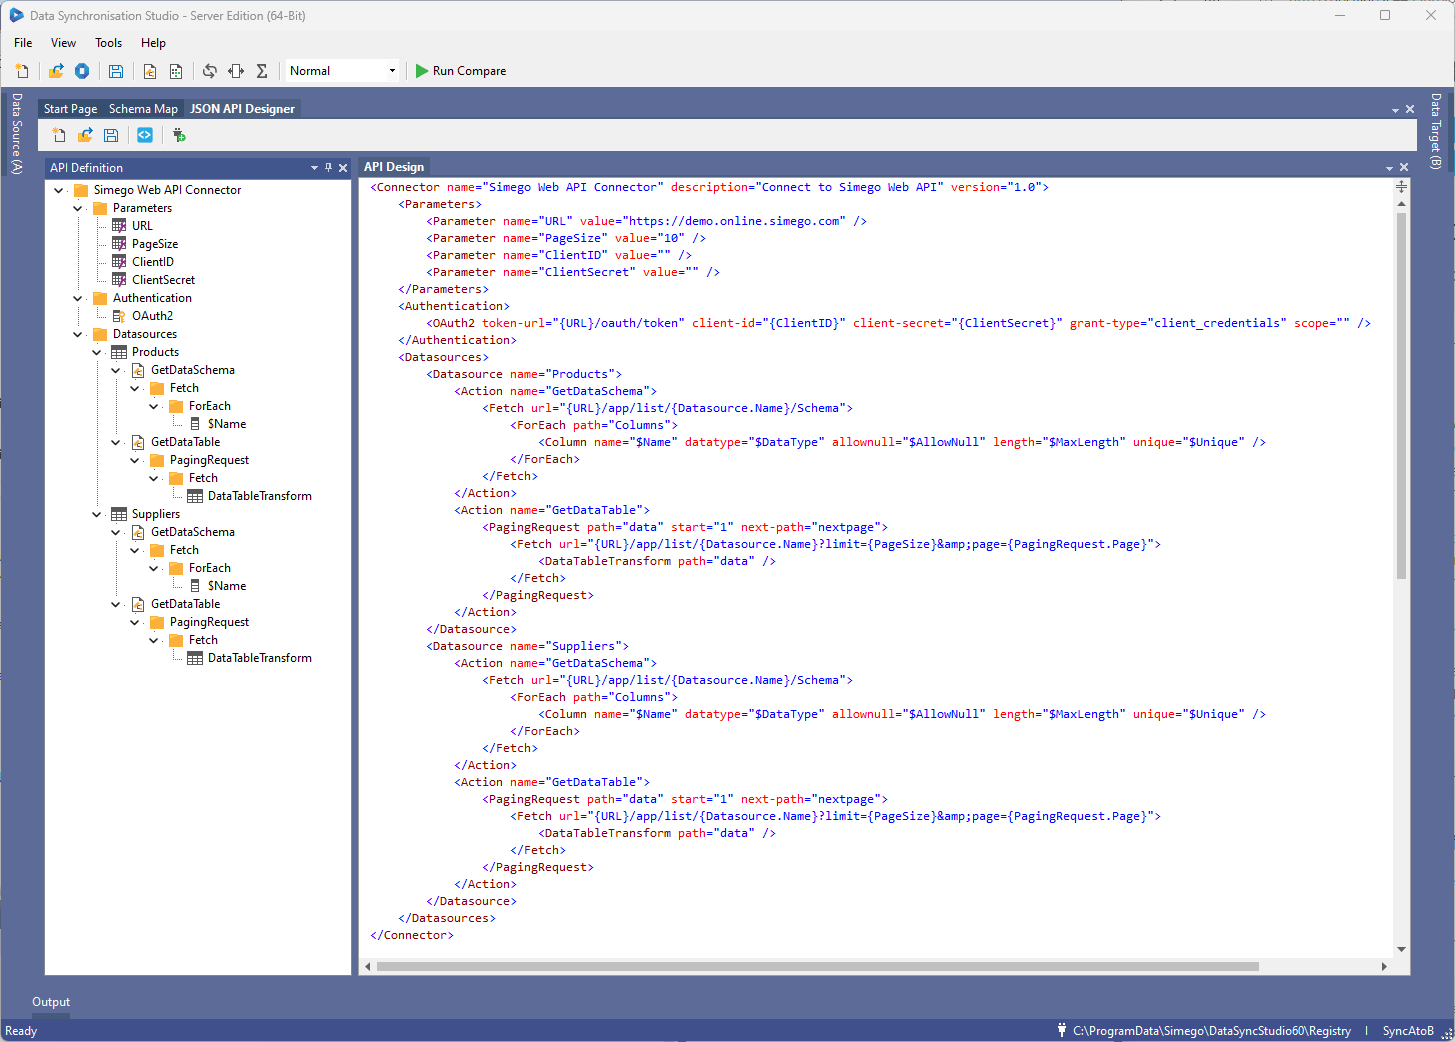This screenshot has height=1042, width=1455.
Task: Click the Run Compare button
Action: (x=461, y=71)
